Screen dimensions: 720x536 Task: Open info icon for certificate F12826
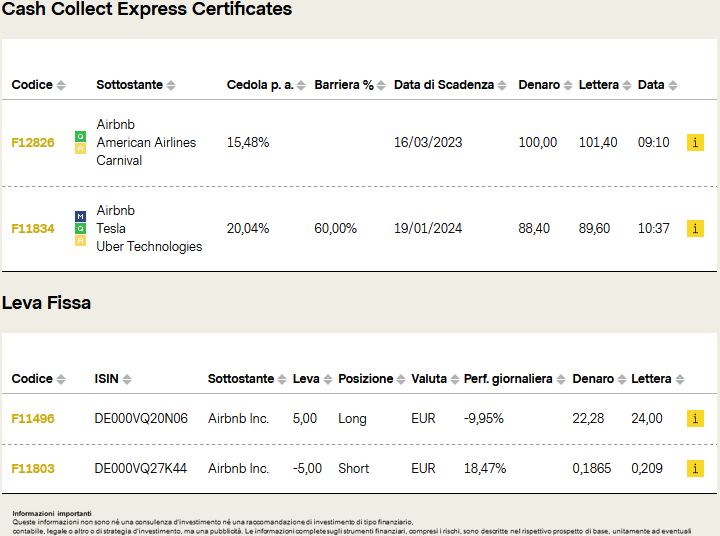695,142
